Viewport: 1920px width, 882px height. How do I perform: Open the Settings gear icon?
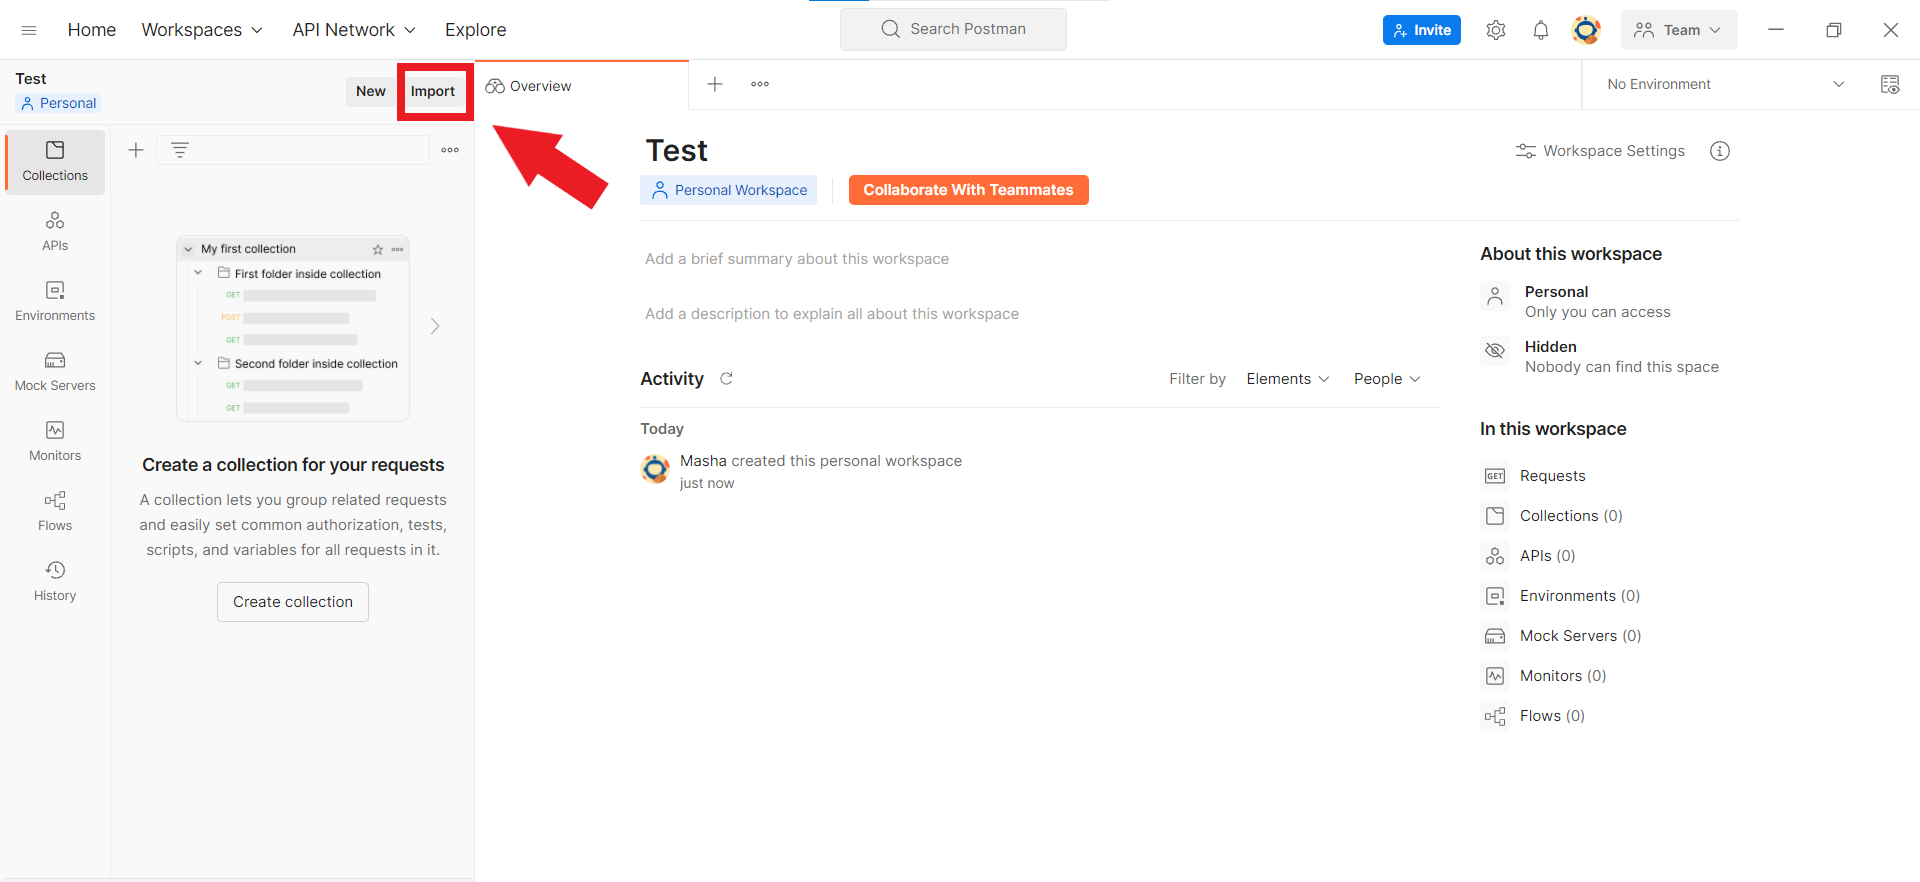[x=1496, y=30]
